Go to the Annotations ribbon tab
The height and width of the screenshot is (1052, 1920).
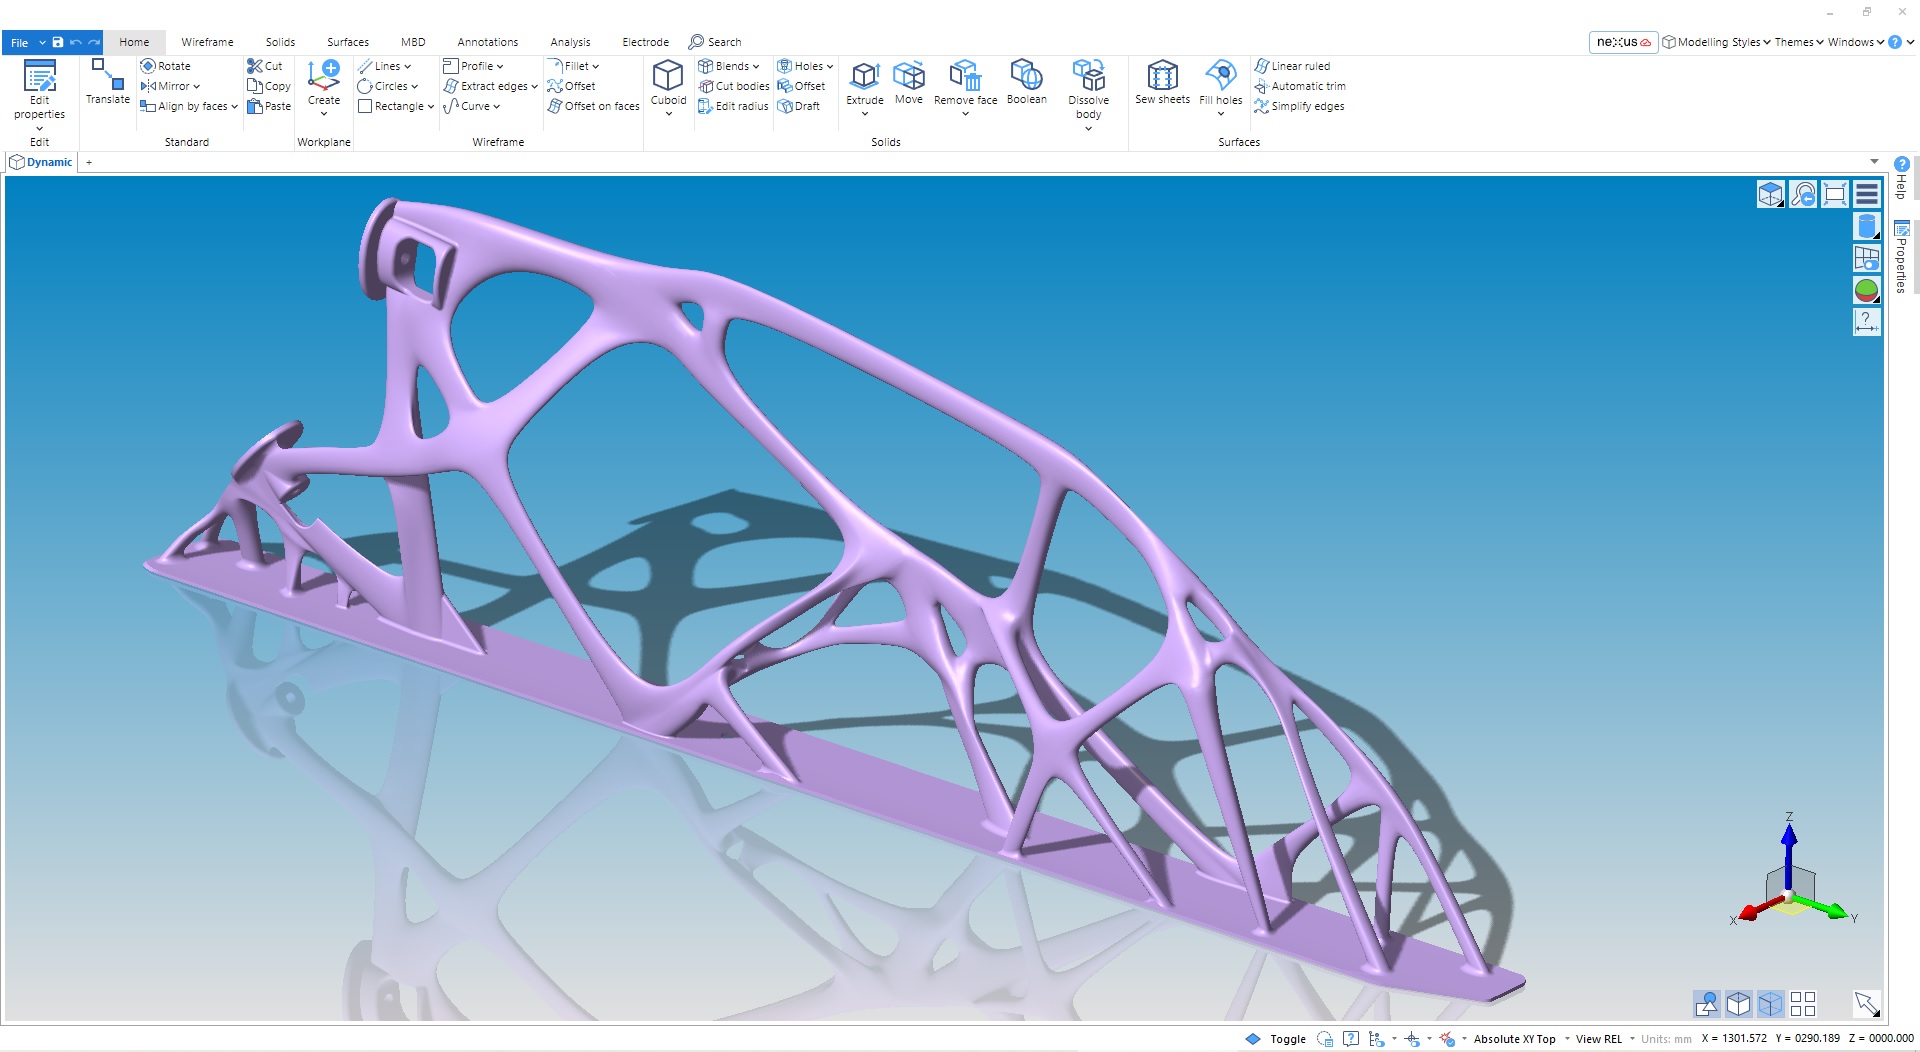pos(488,42)
